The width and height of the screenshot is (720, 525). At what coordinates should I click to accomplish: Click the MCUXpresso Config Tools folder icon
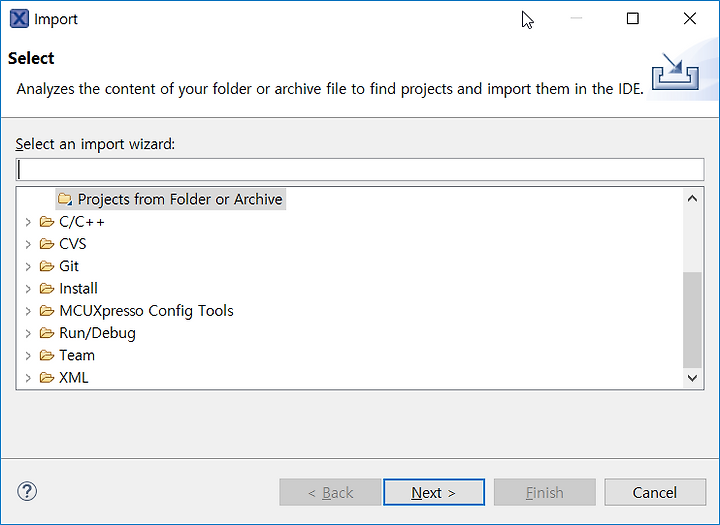tap(46, 311)
